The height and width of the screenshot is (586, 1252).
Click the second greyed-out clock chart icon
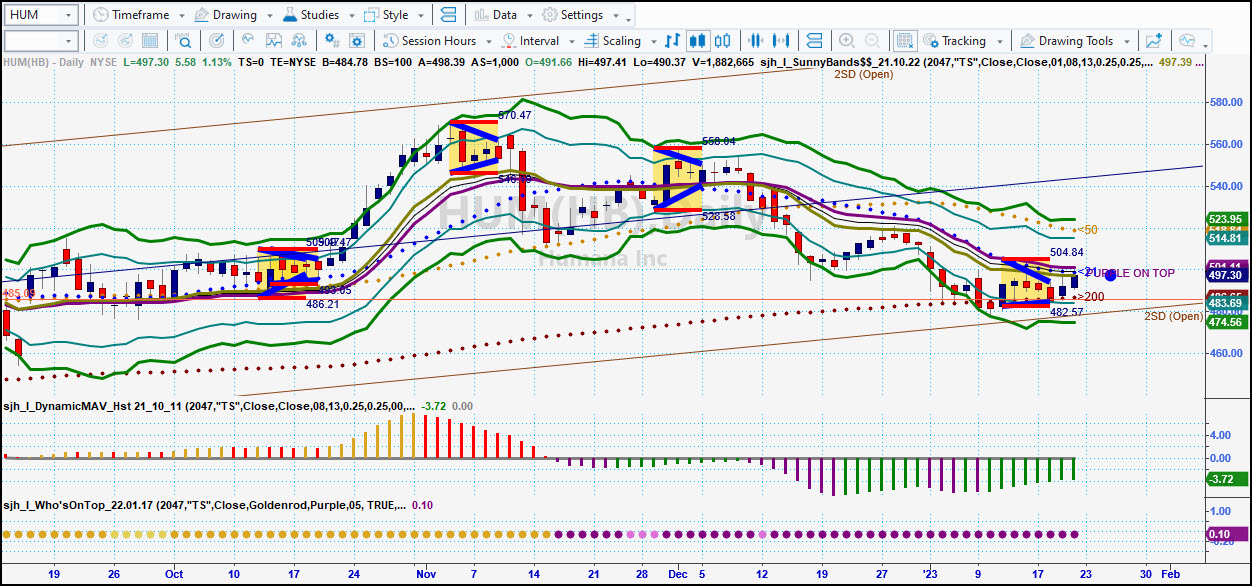point(127,41)
